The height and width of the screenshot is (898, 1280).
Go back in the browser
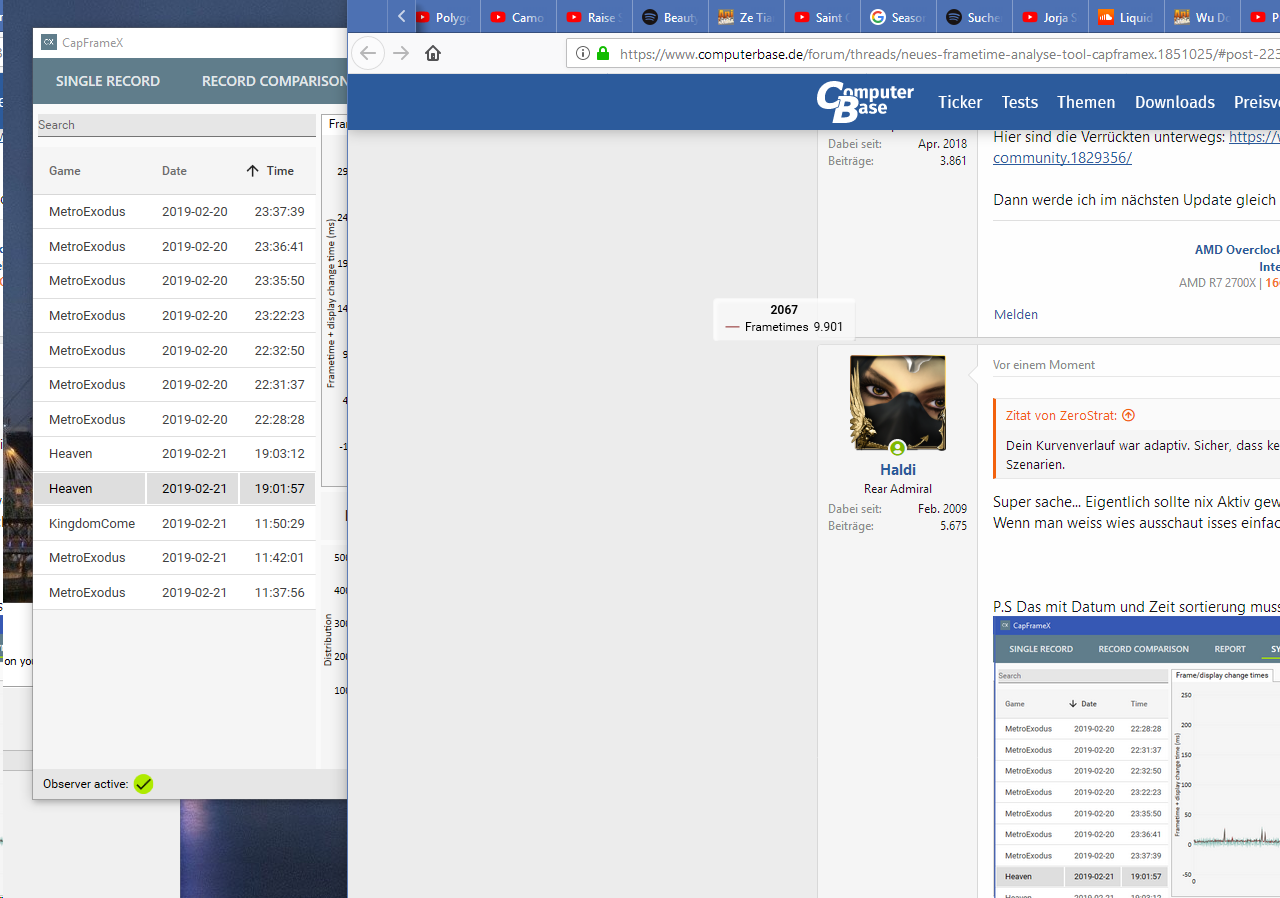[368, 53]
